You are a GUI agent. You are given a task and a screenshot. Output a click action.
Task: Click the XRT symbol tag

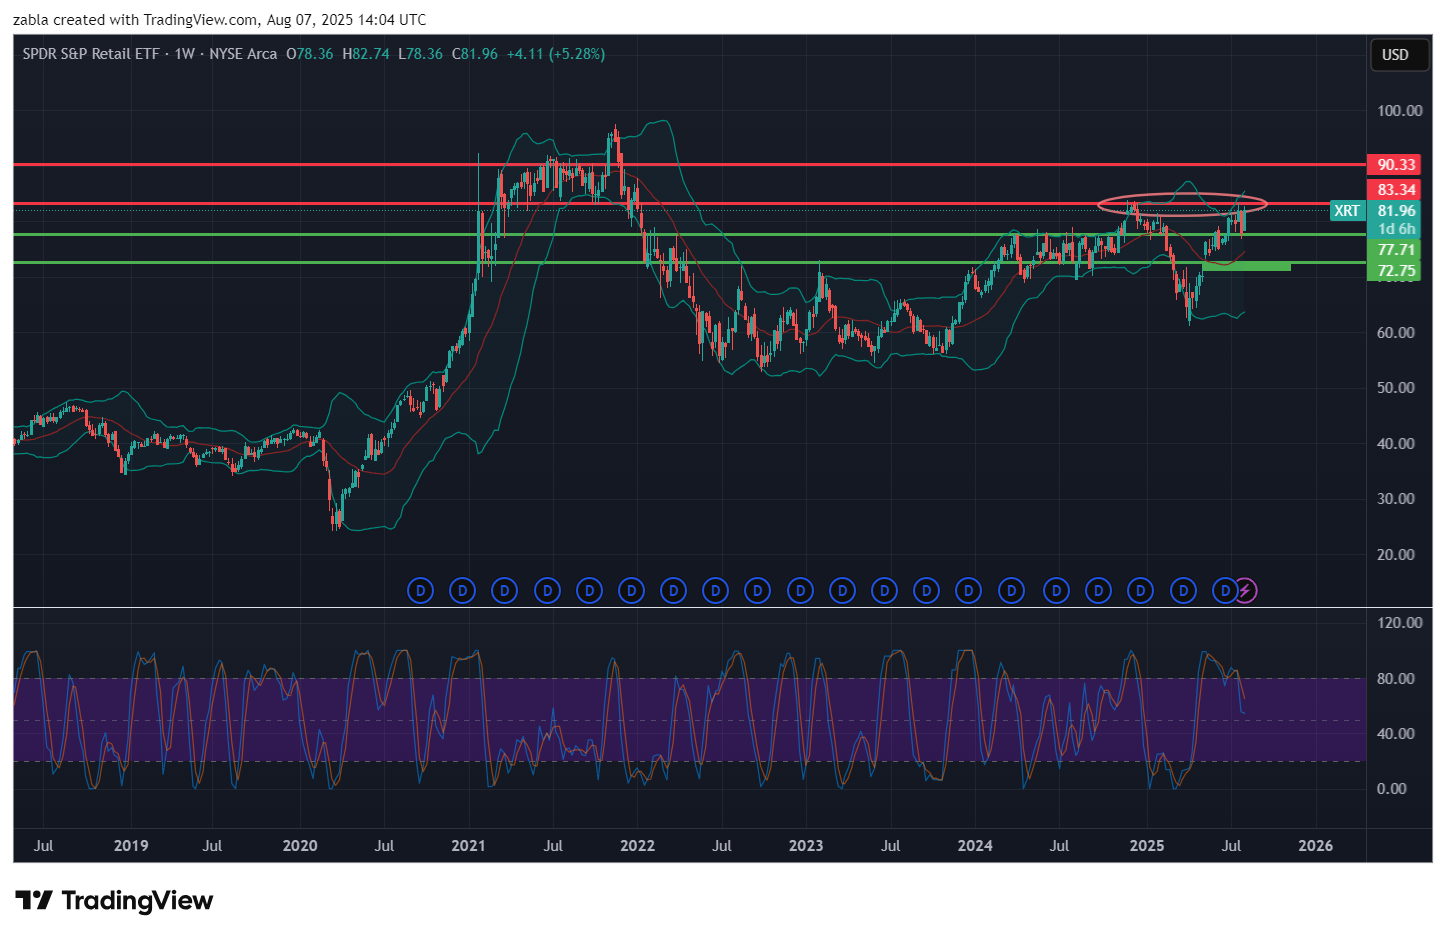click(1346, 211)
